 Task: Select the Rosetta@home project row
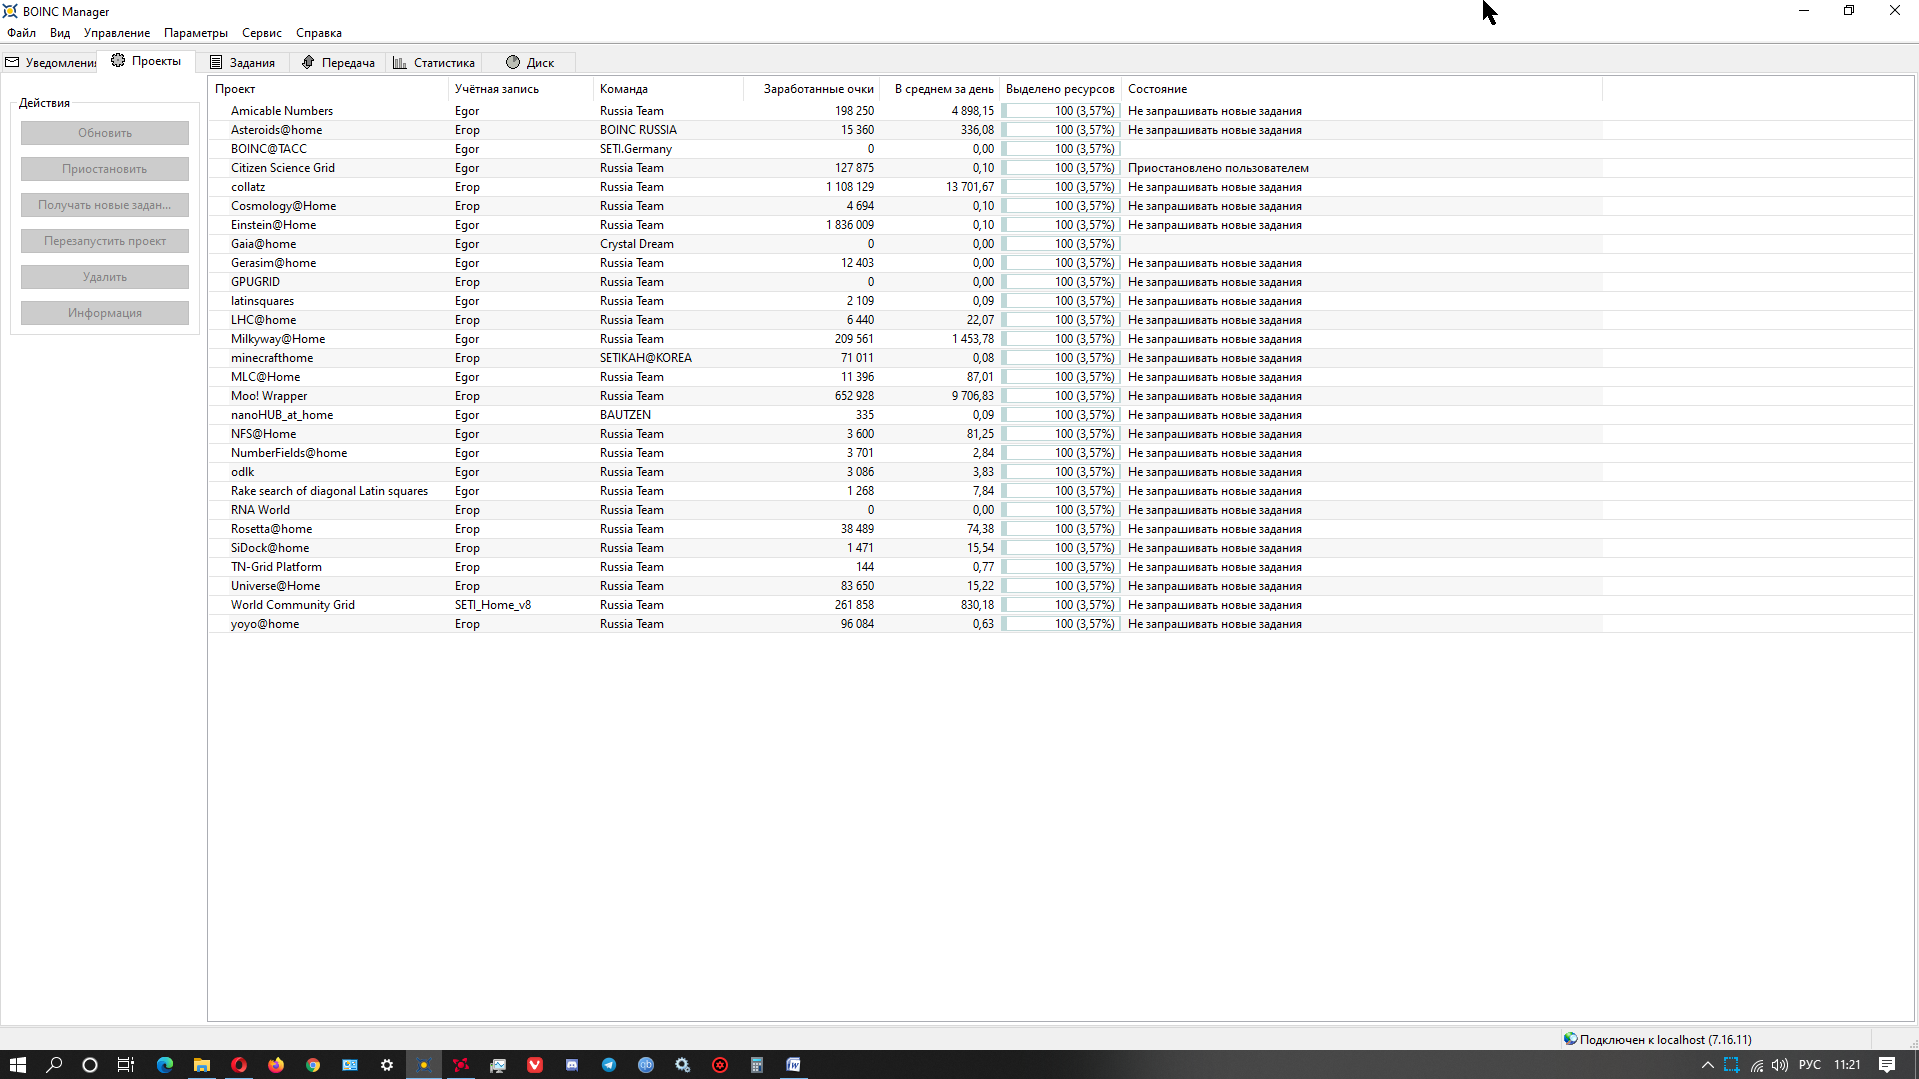tap(905, 529)
